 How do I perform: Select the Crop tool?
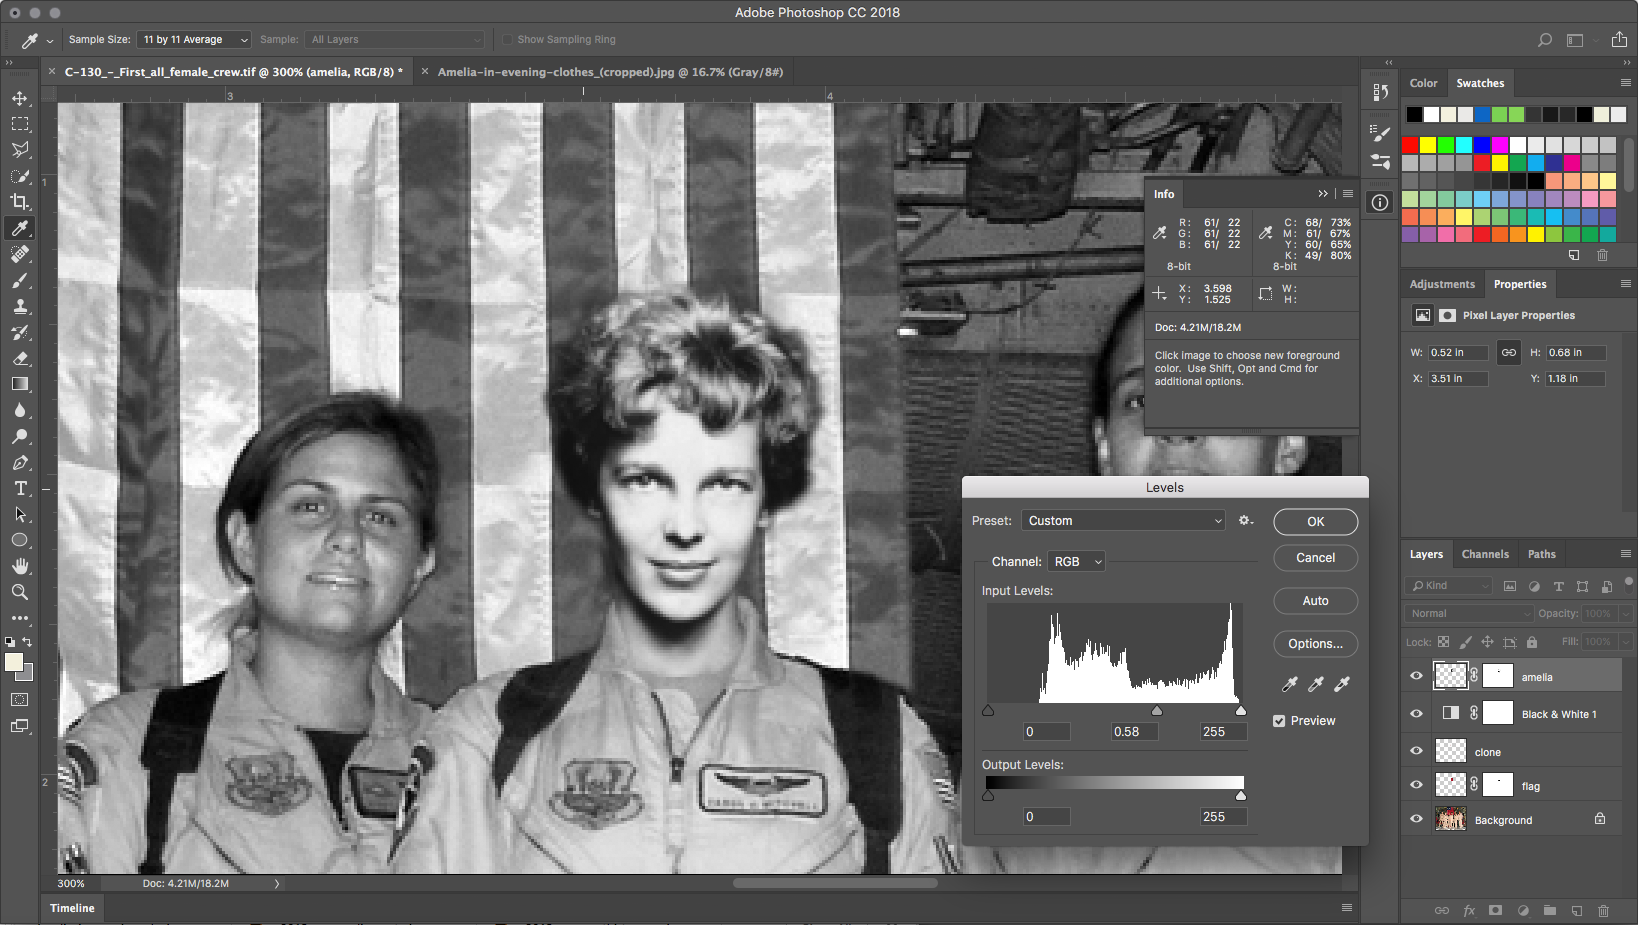pyautogui.click(x=20, y=202)
